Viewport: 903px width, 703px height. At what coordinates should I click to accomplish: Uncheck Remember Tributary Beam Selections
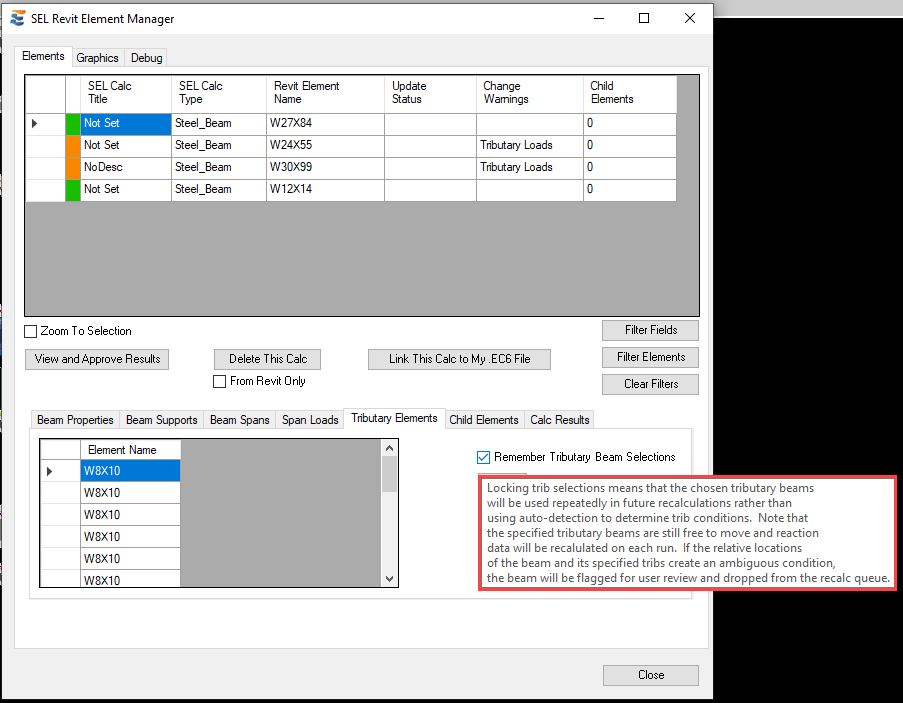point(483,457)
